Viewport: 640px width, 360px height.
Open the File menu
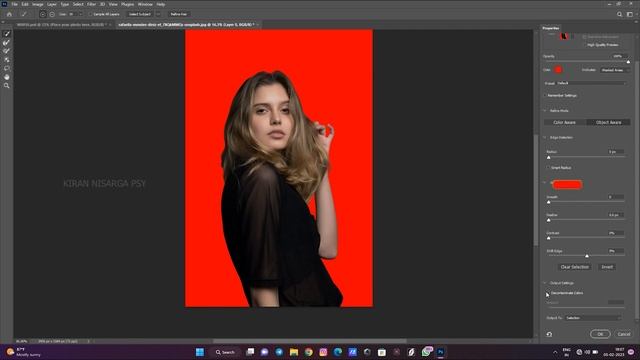click(14, 4)
